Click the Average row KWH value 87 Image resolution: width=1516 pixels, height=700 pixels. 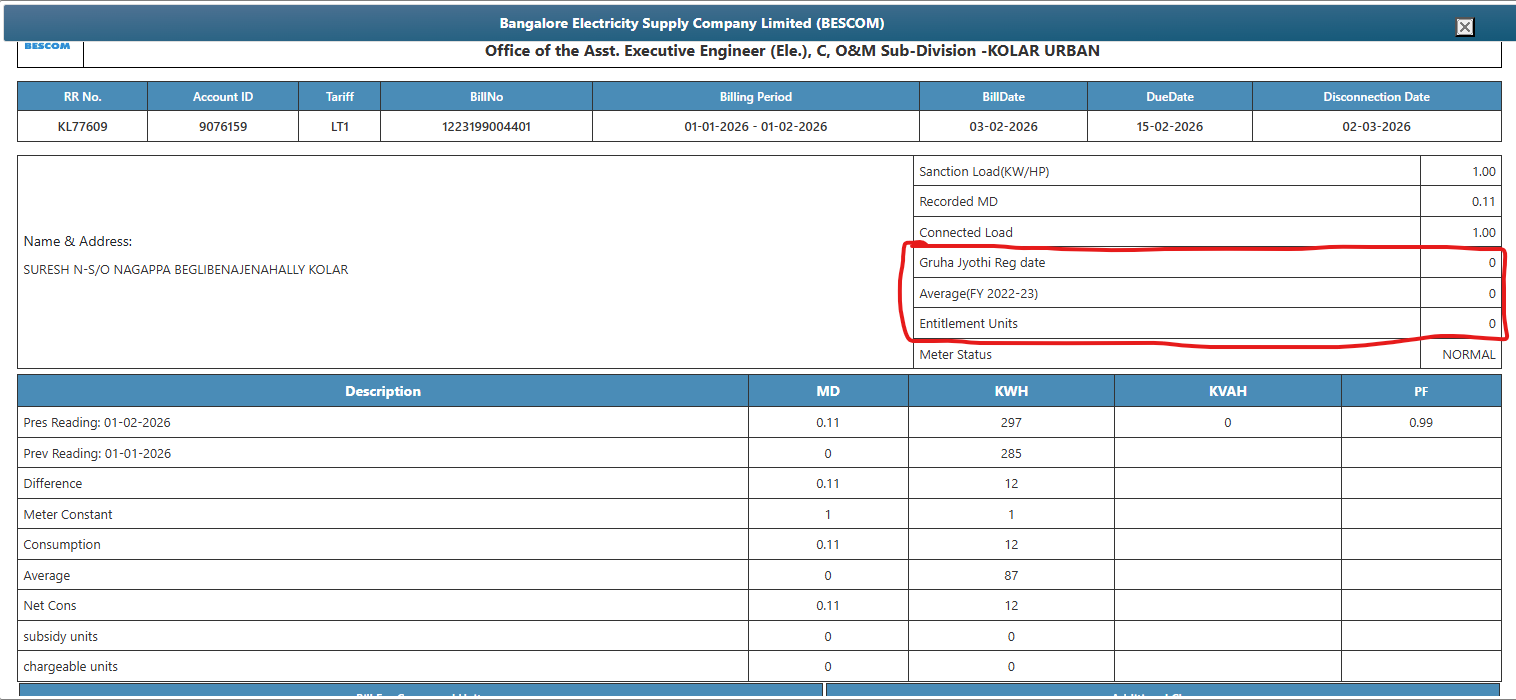click(1011, 576)
